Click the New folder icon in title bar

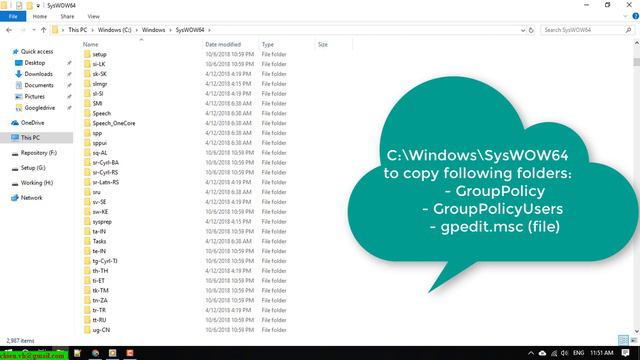[29, 5]
